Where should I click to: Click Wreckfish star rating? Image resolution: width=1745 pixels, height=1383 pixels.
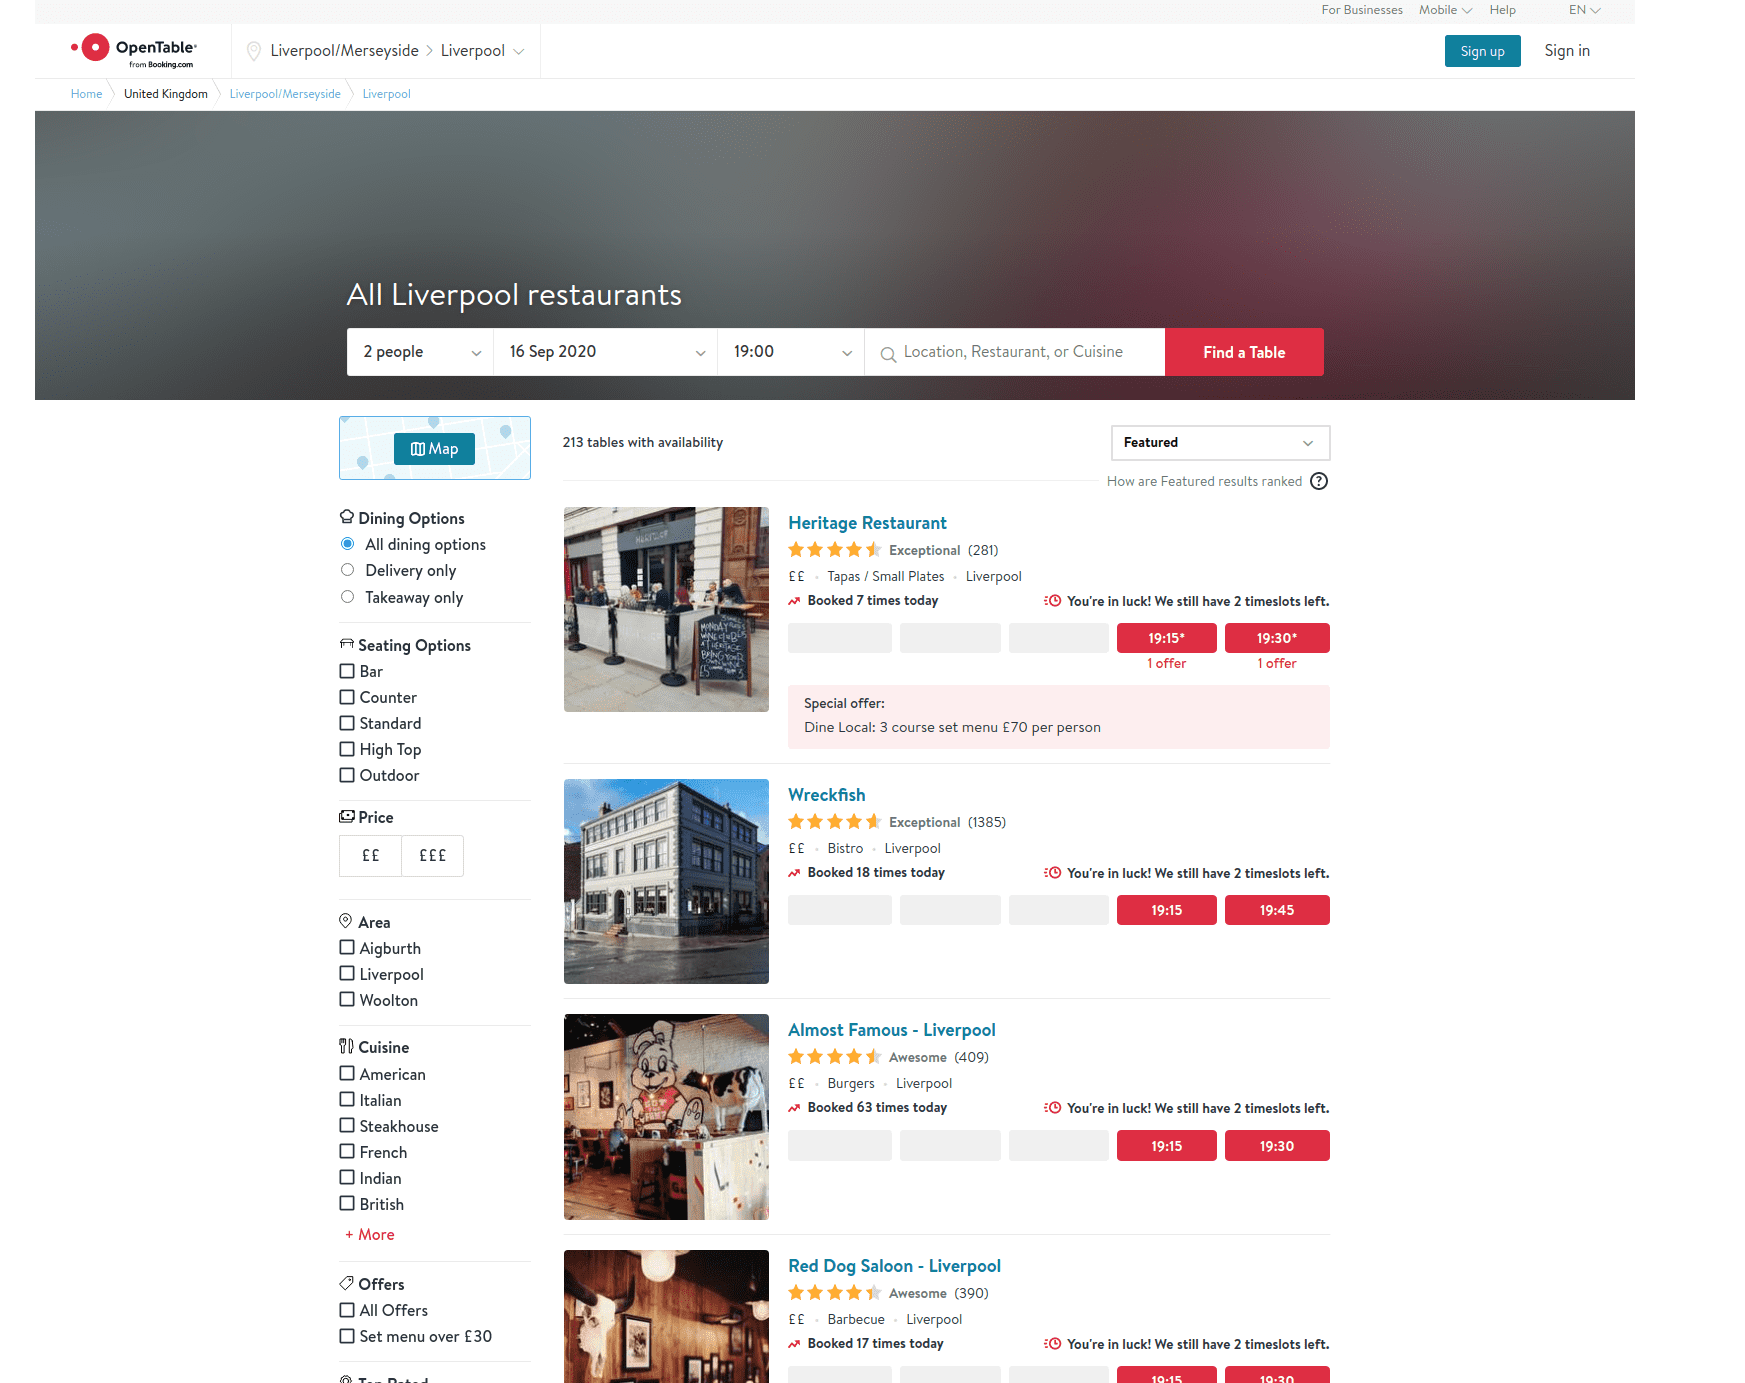pyautogui.click(x=835, y=821)
